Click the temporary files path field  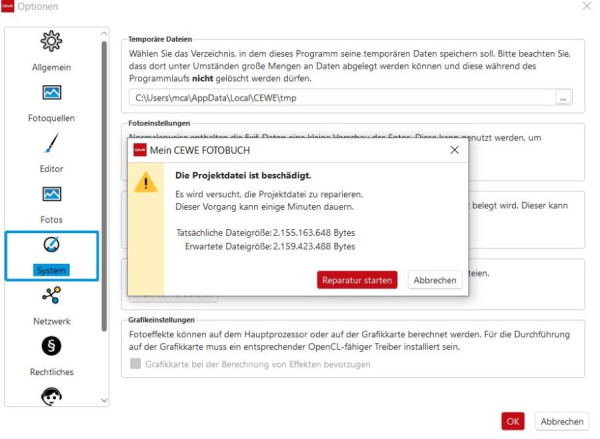coord(342,98)
